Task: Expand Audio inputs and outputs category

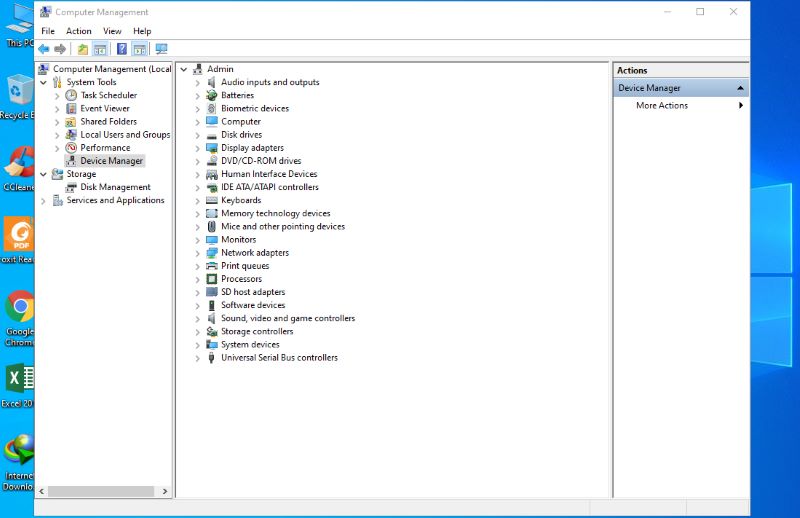Action: [x=197, y=83]
